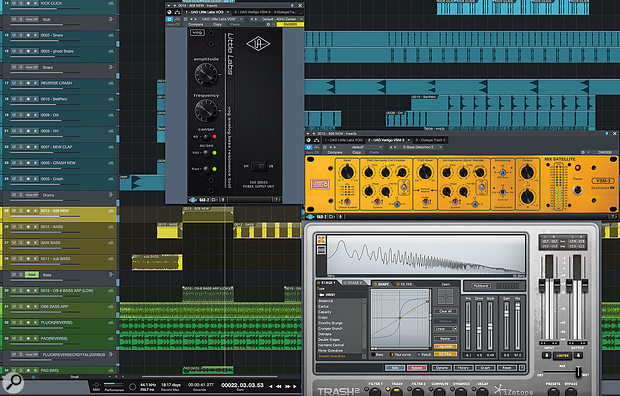Click the time position display in transport

242,385
